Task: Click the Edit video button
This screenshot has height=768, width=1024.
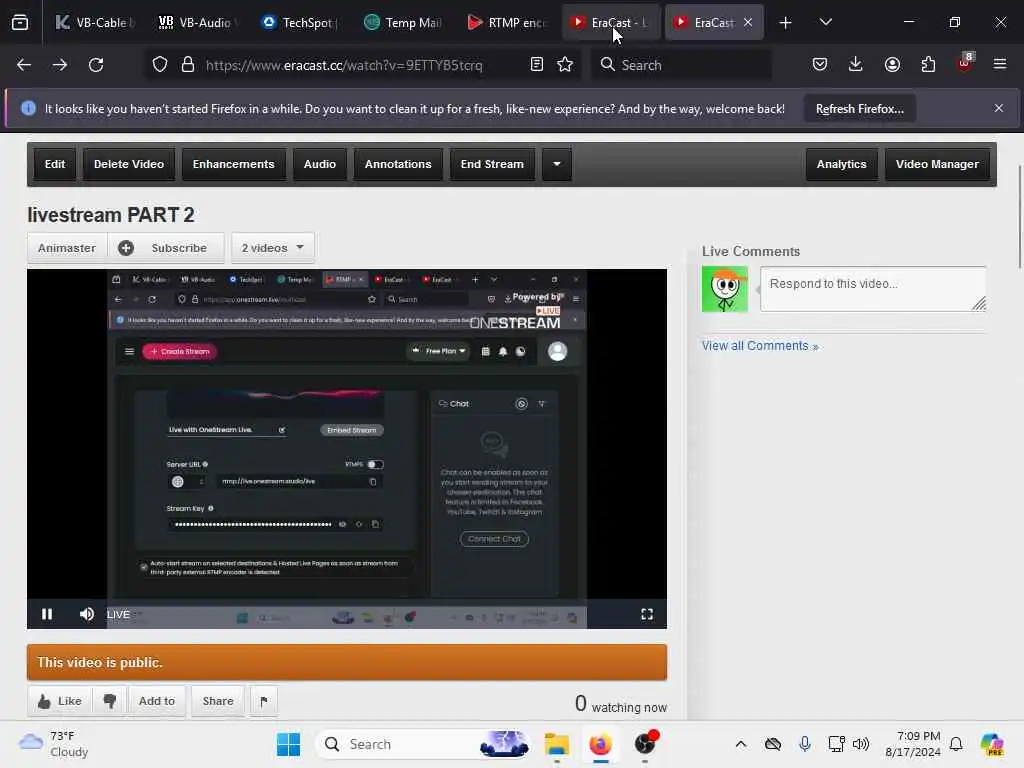Action: (x=55, y=165)
